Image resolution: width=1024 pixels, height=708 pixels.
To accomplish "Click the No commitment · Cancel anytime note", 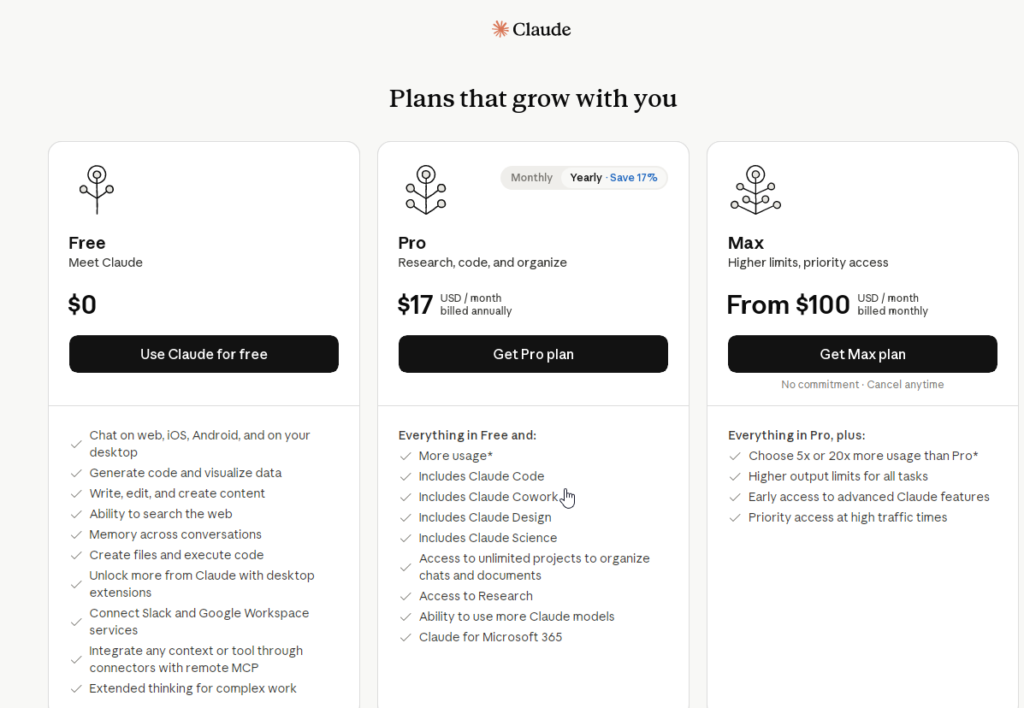I will pyautogui.click(x=862, y=385).
